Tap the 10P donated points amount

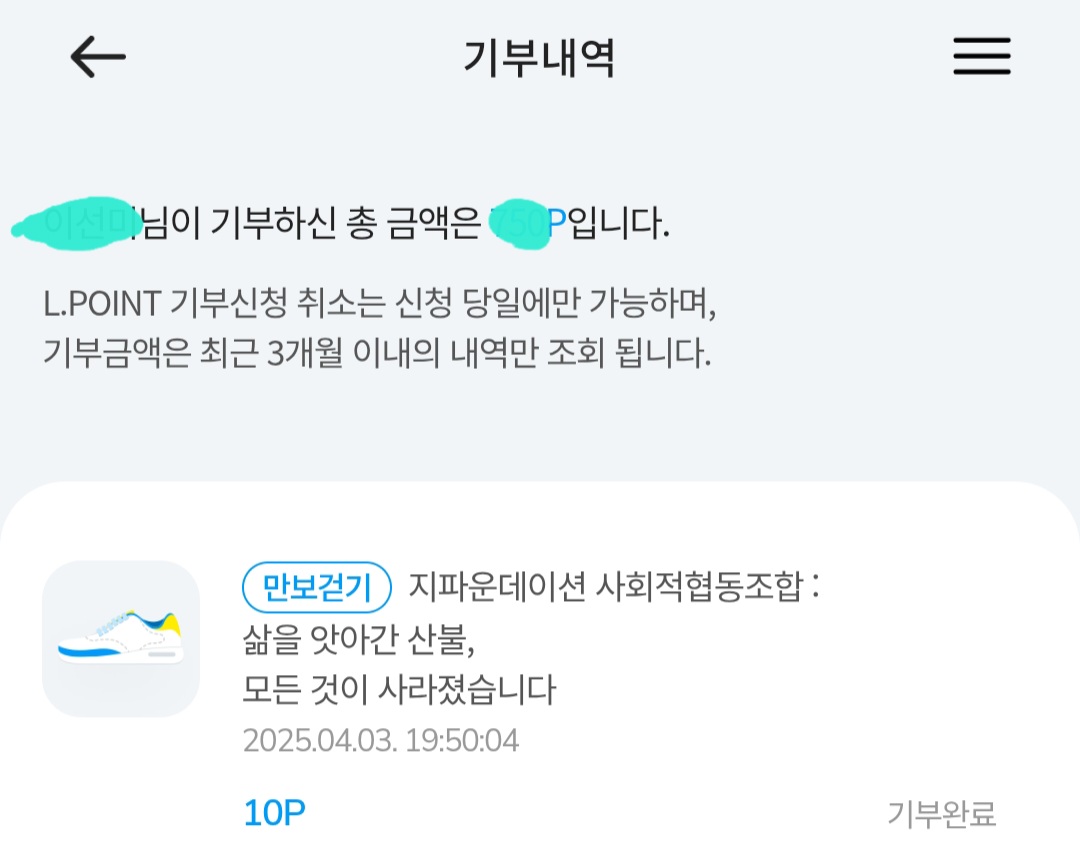pos(273,813)
